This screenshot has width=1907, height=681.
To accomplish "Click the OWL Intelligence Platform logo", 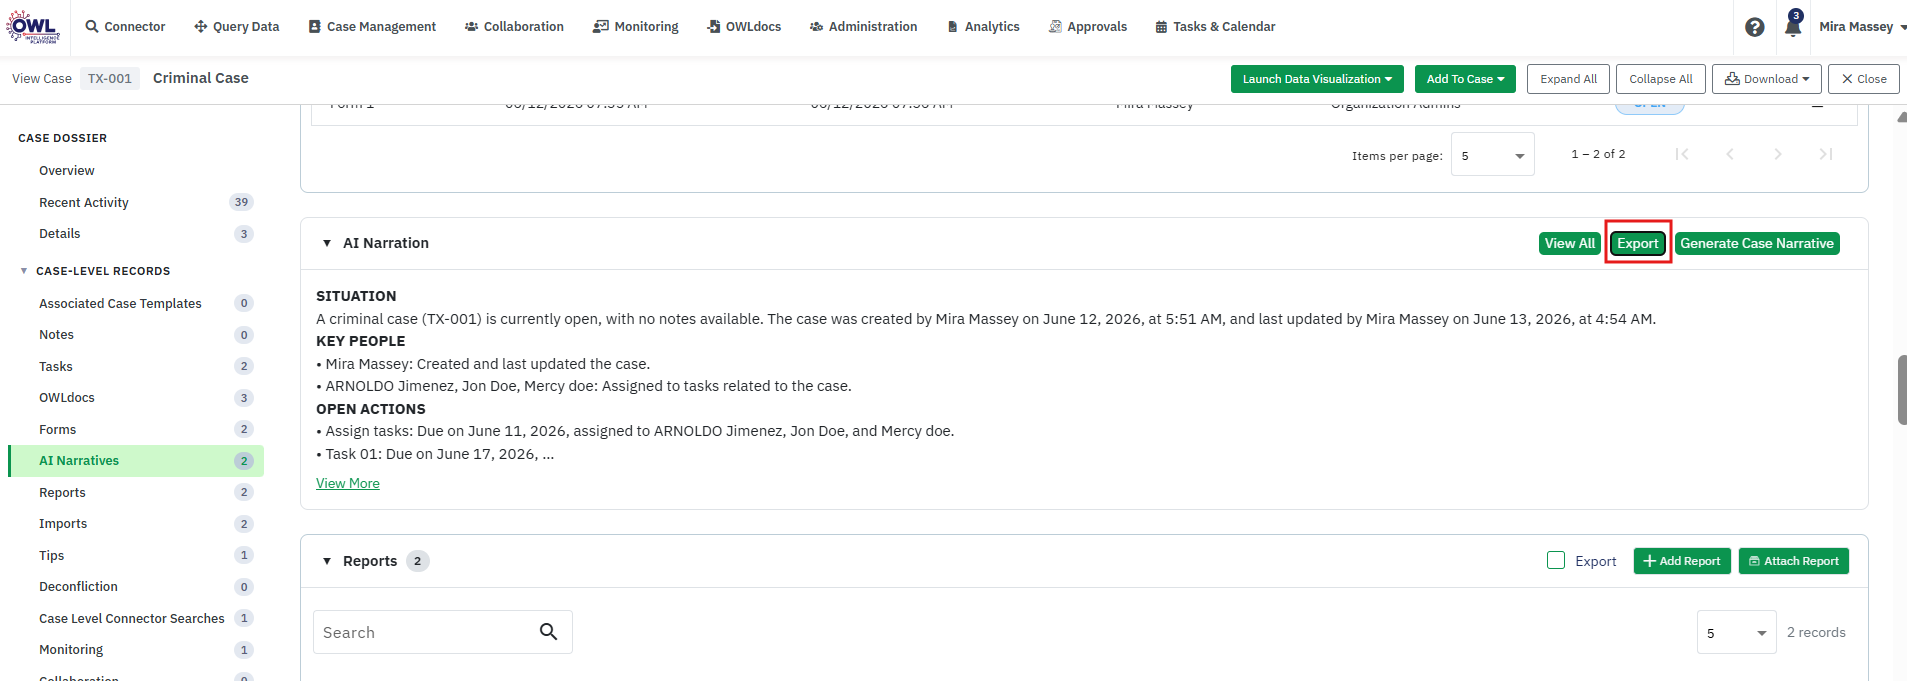I will click(33, 27).
